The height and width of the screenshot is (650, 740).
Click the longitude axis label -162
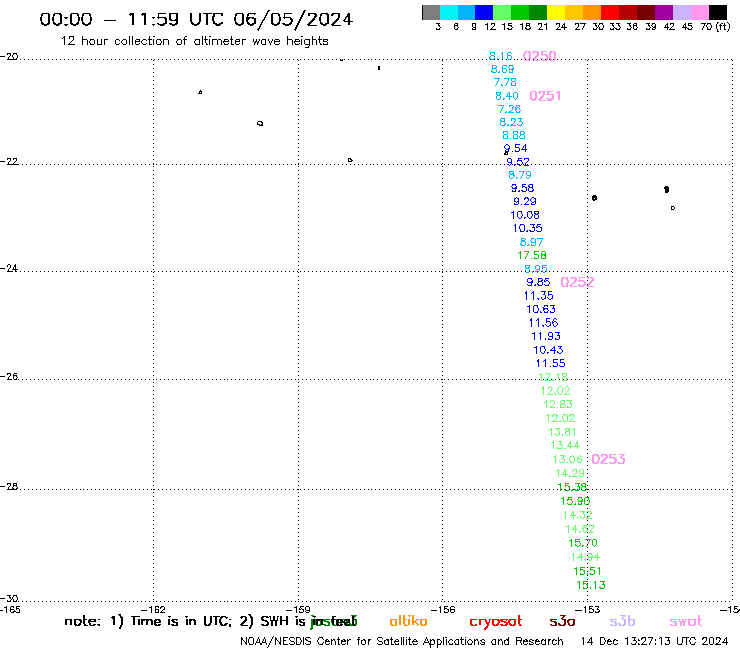tap(153, 609)
